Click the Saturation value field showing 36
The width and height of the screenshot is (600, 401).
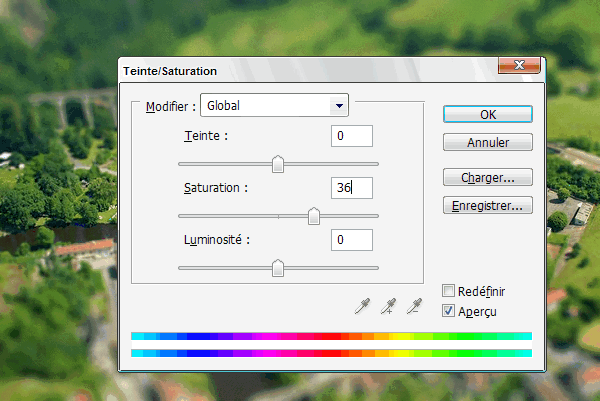(x=352, y=188)
